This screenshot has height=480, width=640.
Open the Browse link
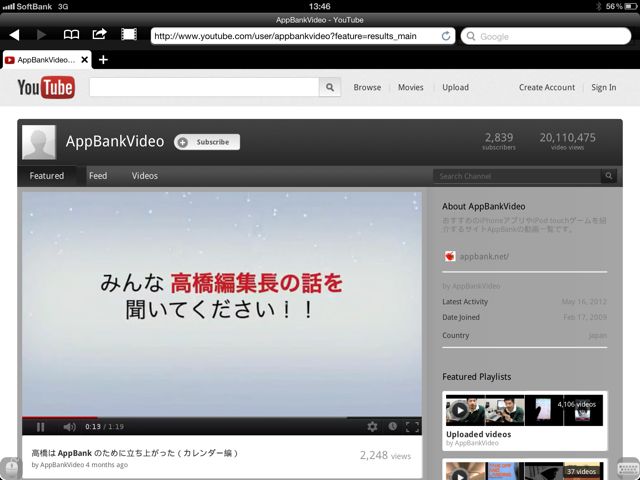point(367,87)
